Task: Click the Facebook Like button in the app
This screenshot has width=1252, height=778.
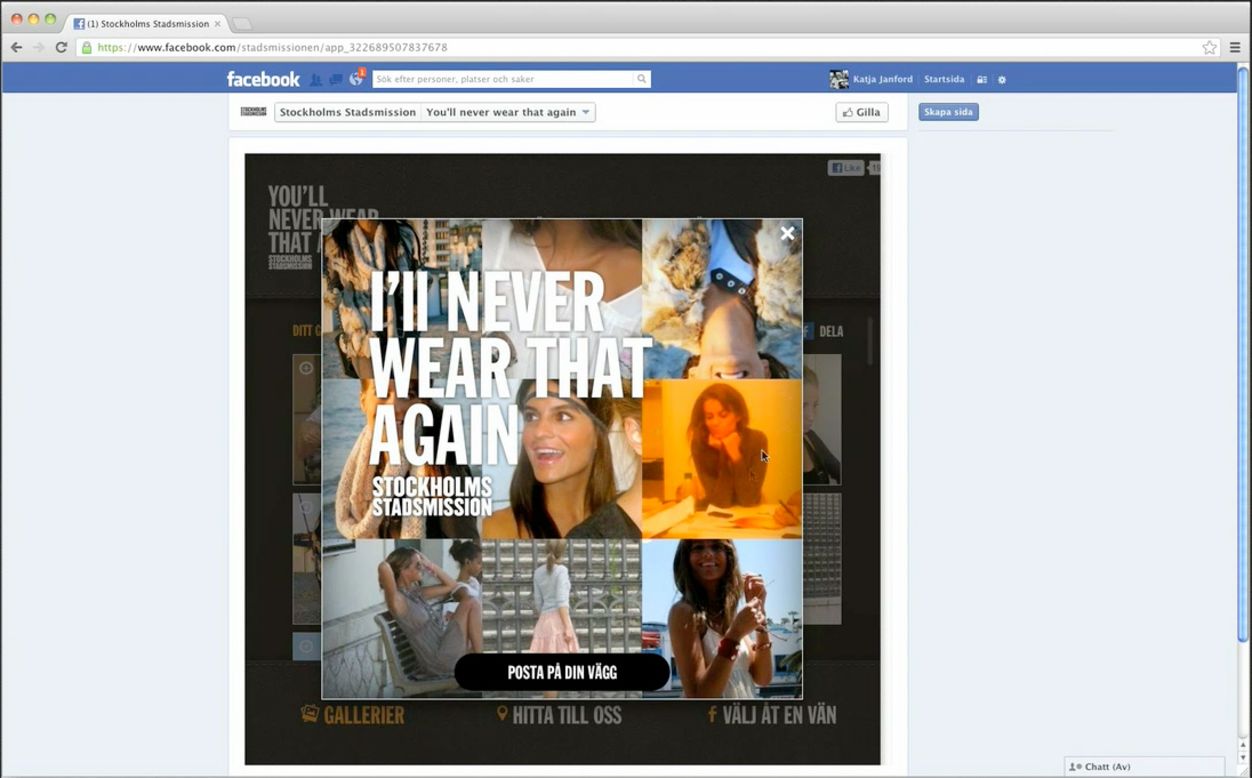Action: click(x=846, y=168)
